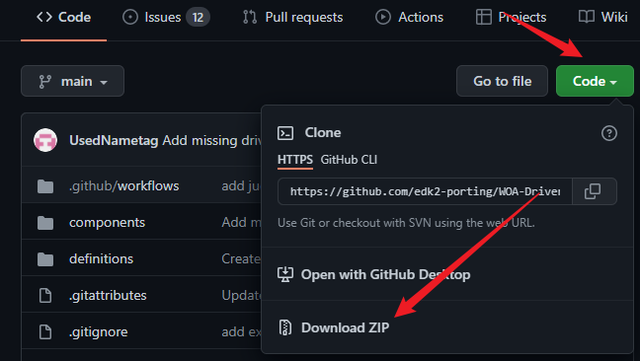The height and width of the screenshot is (361, 640).
Task: Click the Actions play icon
Action: click(383, 18)
